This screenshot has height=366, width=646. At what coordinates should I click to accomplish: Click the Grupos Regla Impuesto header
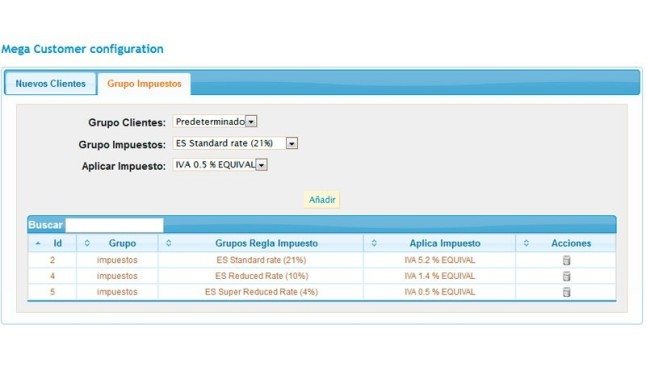(x=261, y=243)
